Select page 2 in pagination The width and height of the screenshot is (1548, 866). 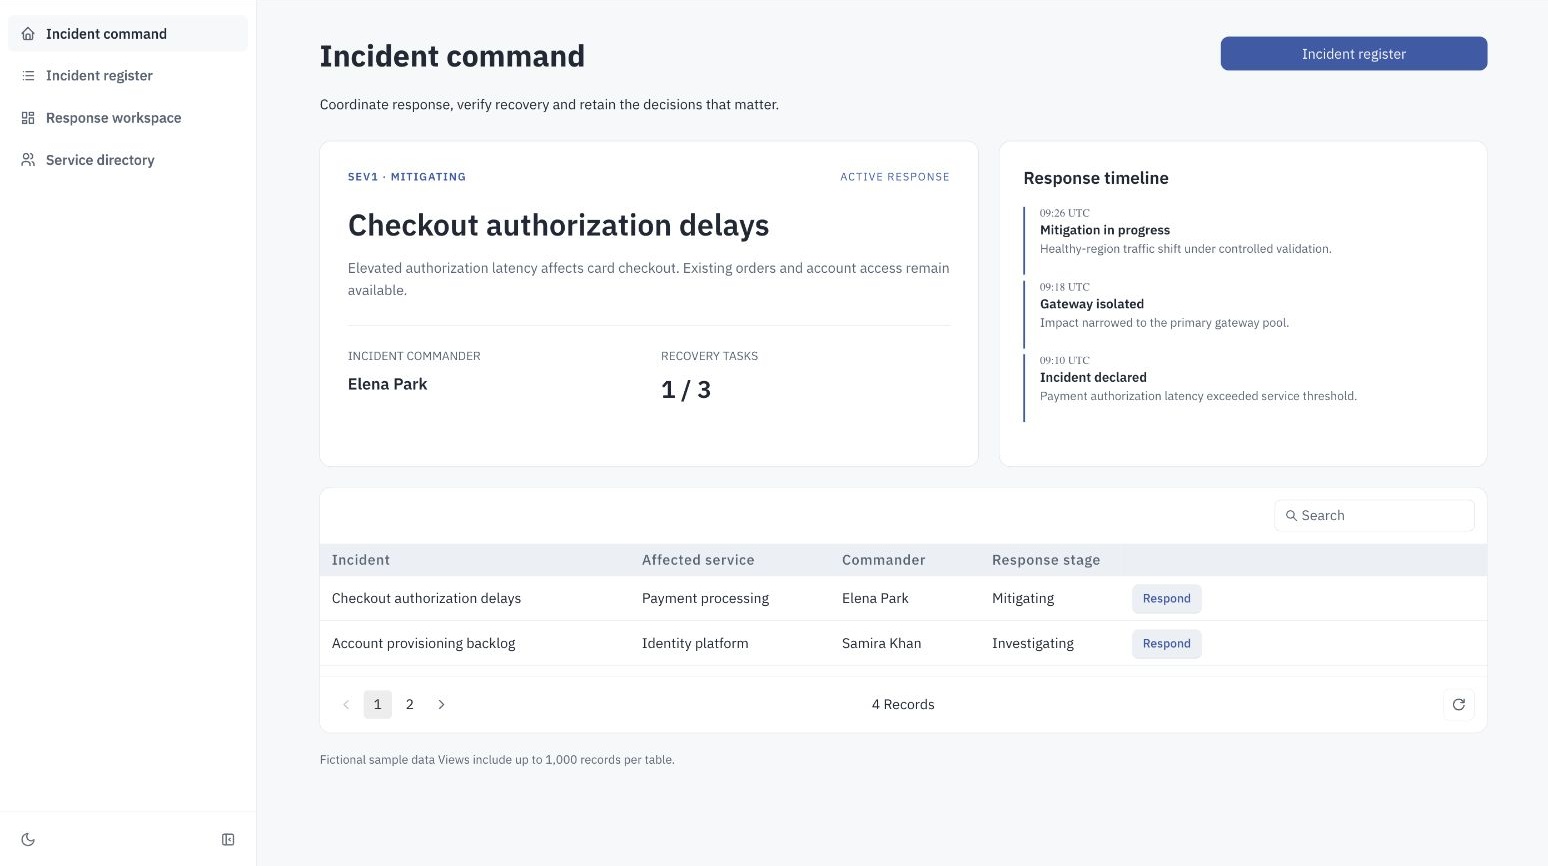click(x=409, y=705)
